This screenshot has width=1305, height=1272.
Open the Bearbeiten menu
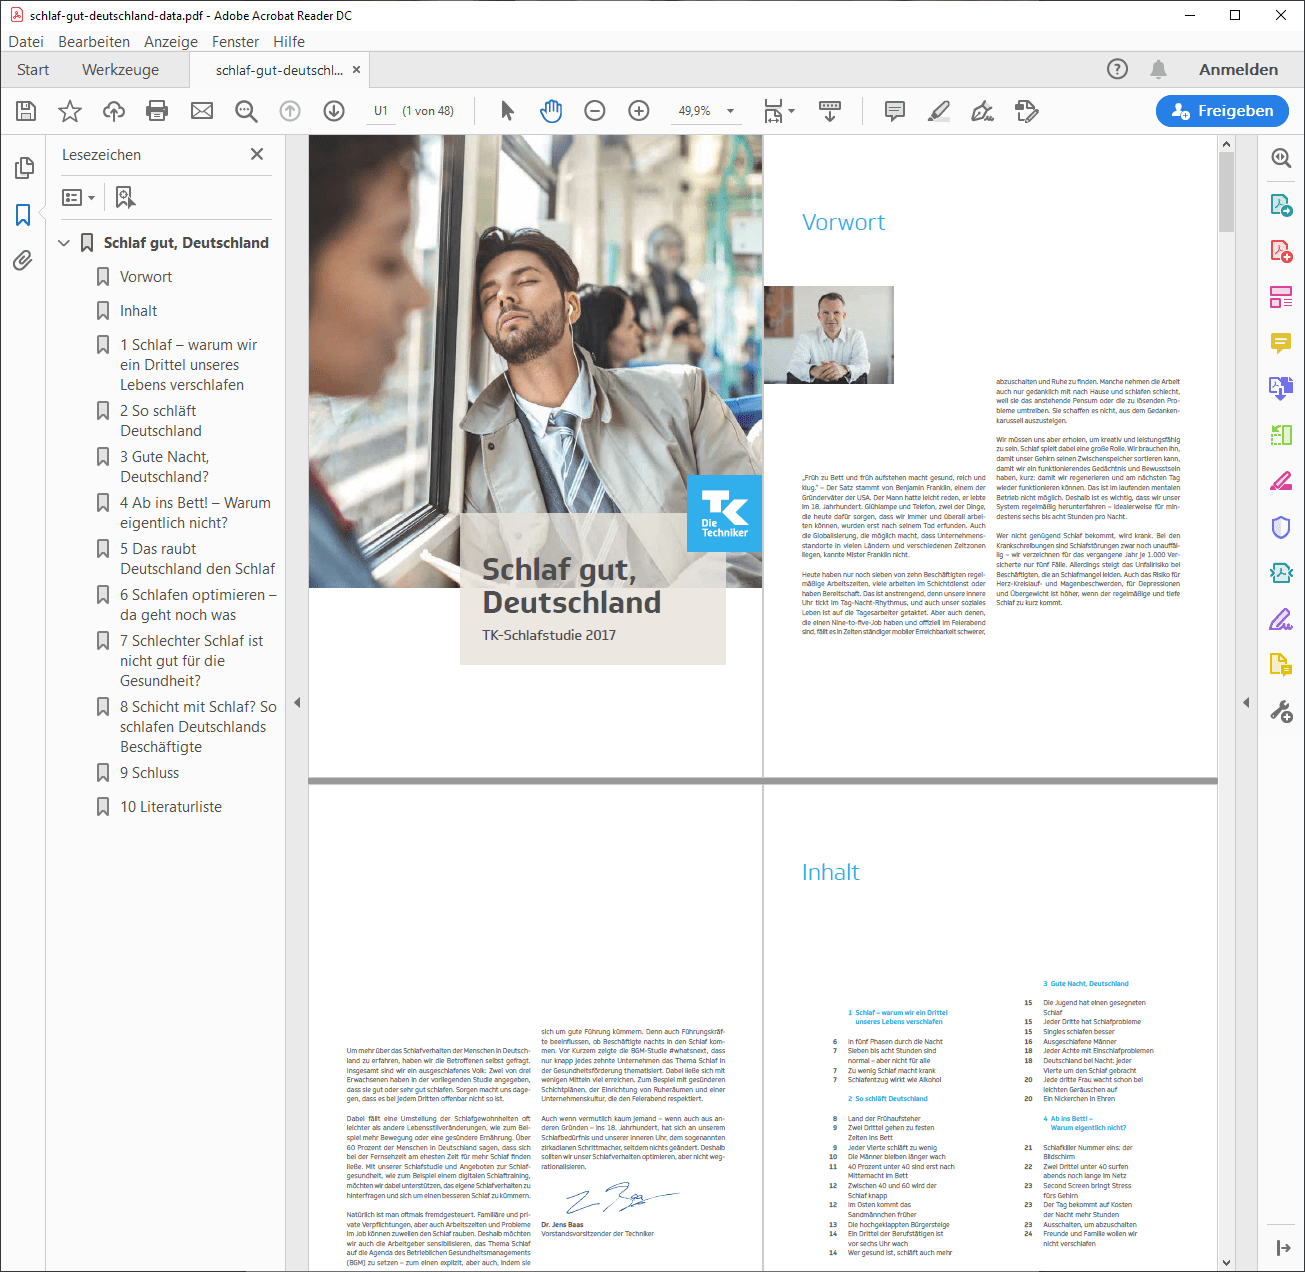pos(94,41)
